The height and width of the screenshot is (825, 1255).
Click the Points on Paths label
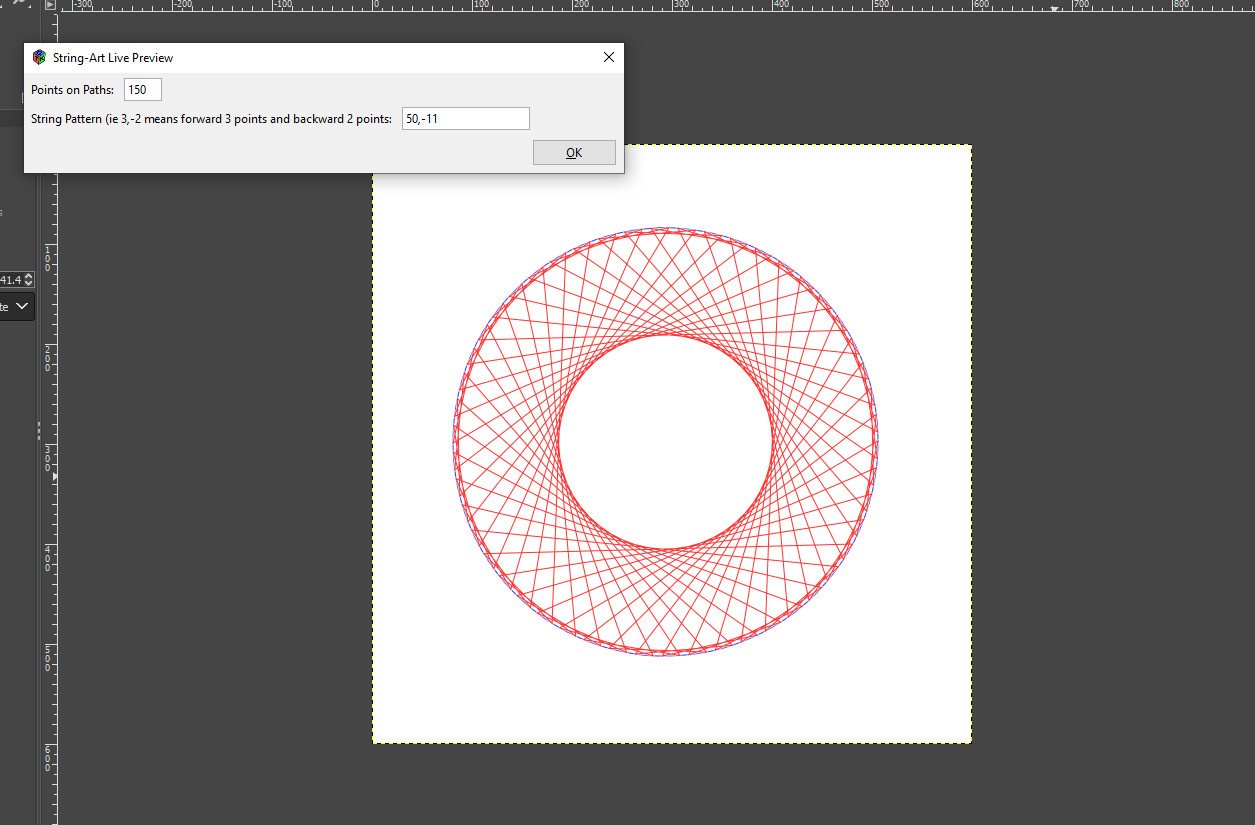click(x=72, y=90)
